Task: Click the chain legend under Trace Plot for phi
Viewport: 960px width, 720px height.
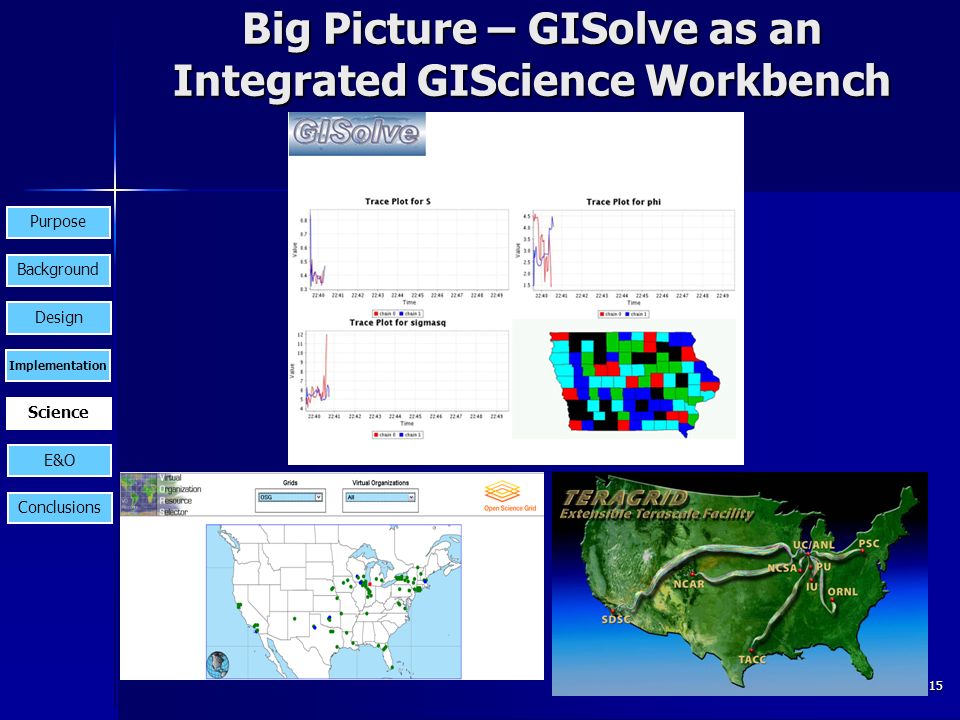Action: (x=623, y=314)
